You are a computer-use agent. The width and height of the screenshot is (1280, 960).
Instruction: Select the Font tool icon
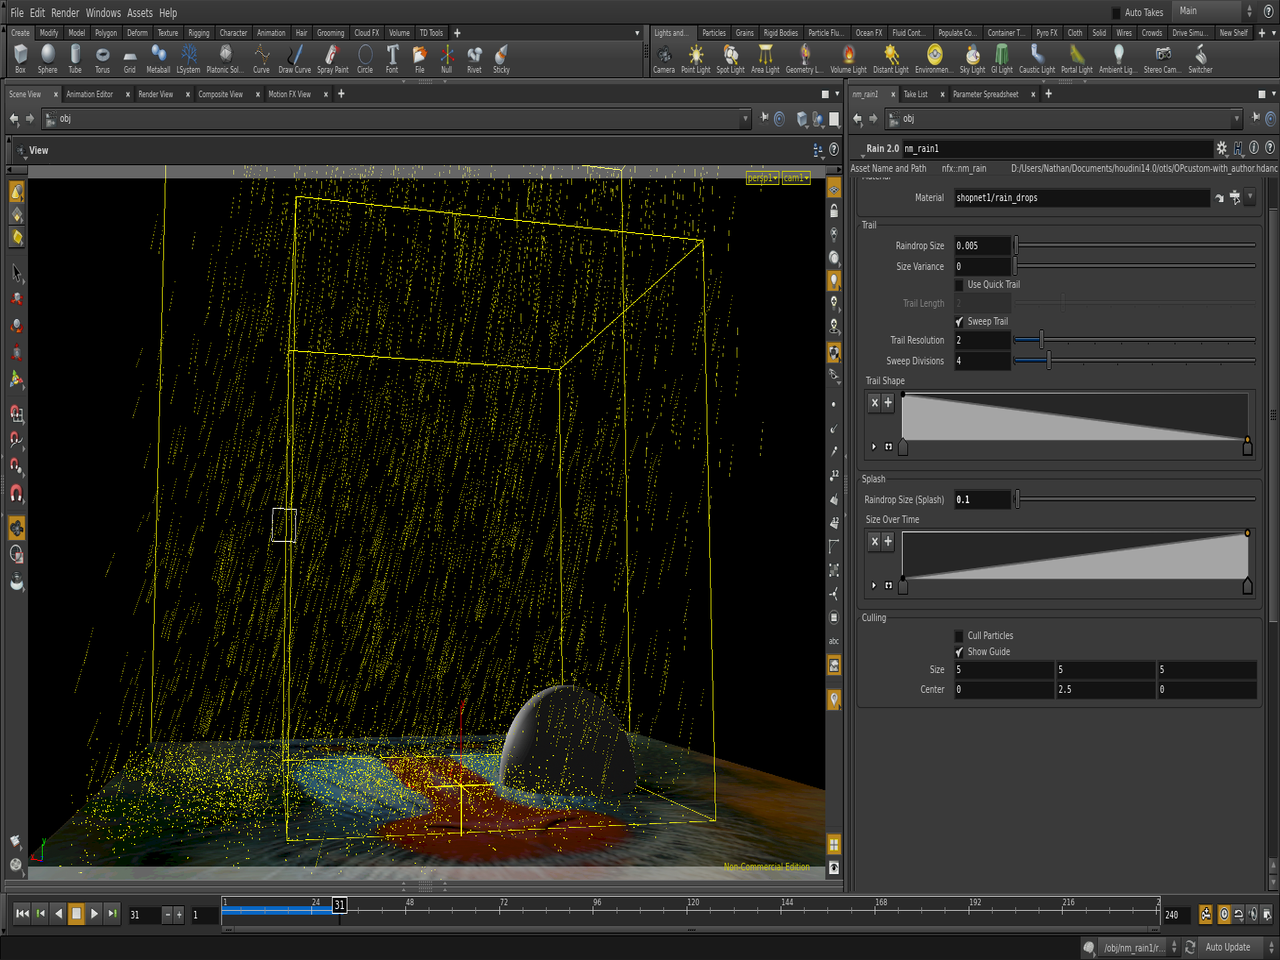coord(392,56)
